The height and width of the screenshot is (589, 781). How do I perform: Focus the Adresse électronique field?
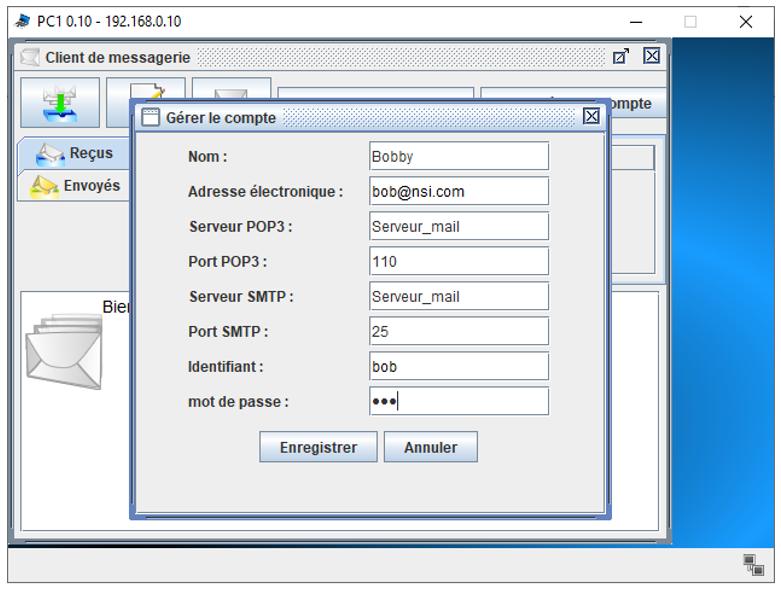click(x=458, y=191)
